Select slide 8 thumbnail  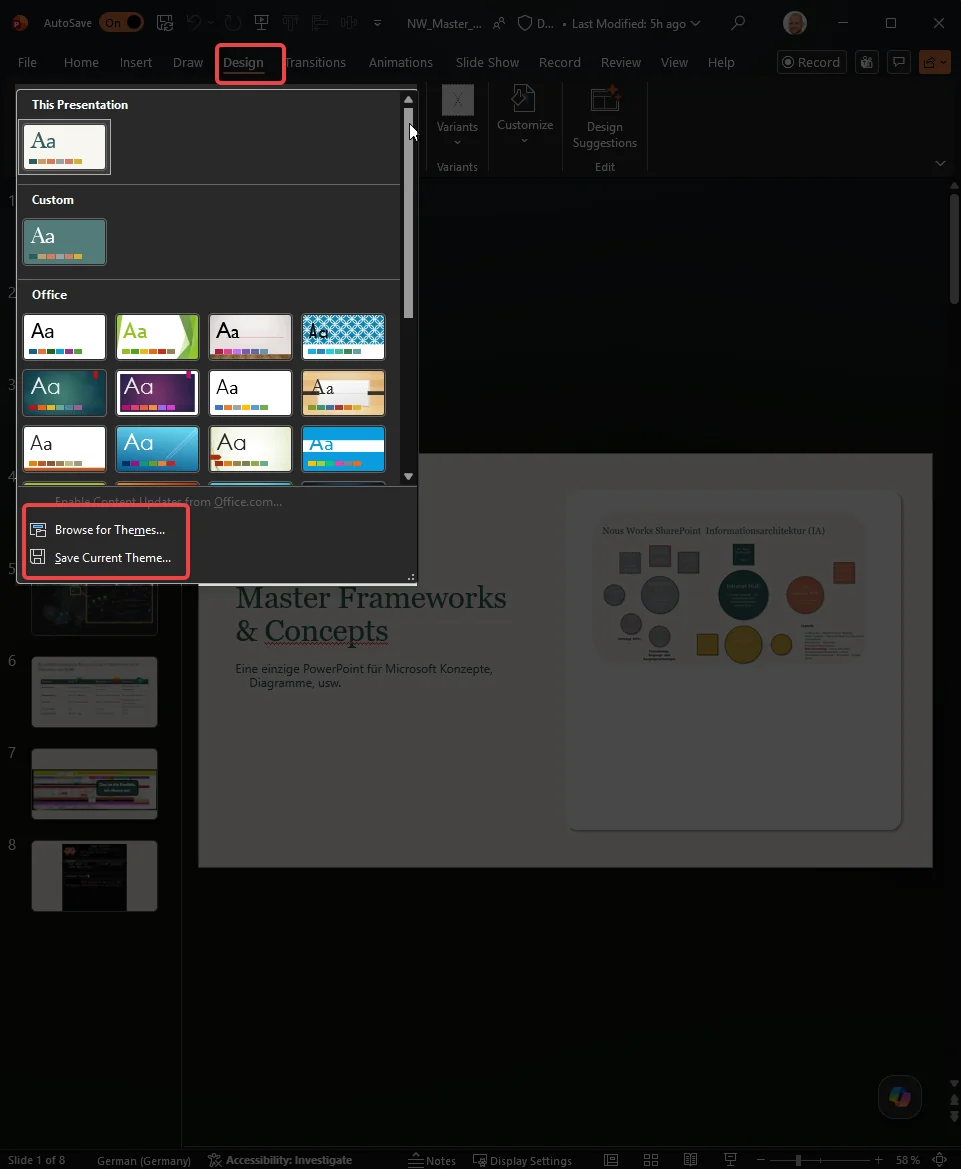pos(95,876)
